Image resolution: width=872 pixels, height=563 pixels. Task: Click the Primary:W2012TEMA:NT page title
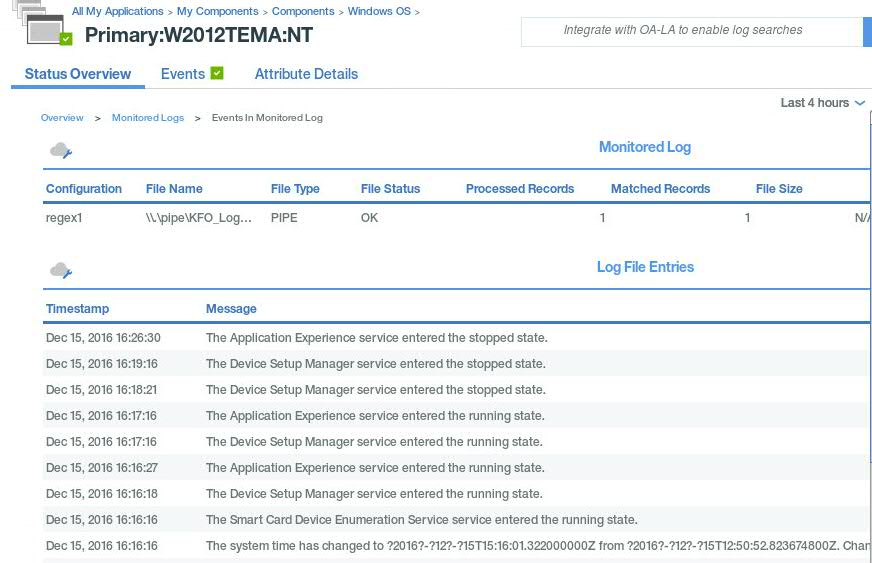click(199, 35)
